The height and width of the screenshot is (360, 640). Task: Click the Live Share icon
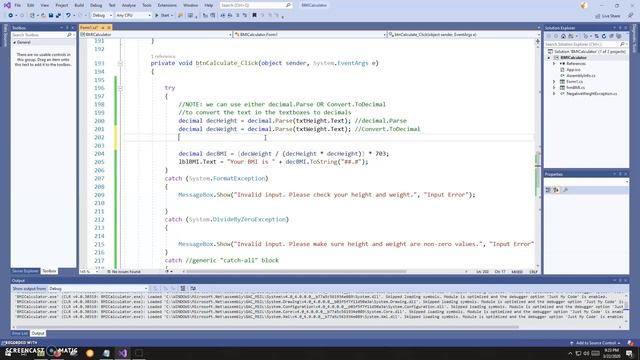(607, 16)
